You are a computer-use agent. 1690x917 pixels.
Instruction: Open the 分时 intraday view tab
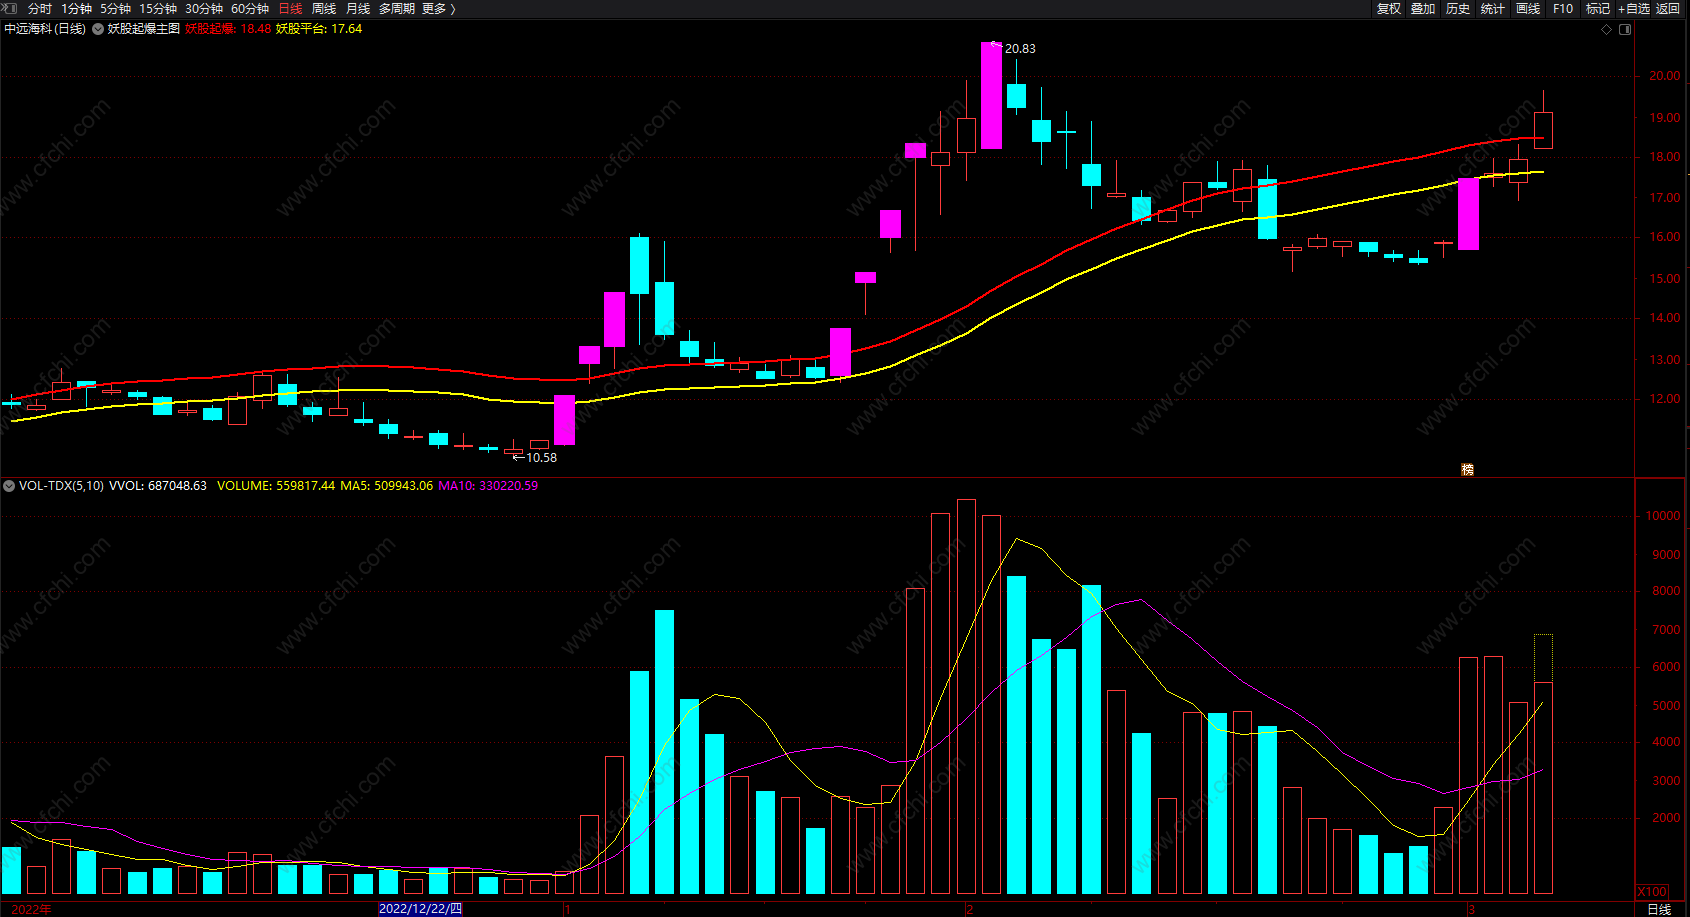40,8
